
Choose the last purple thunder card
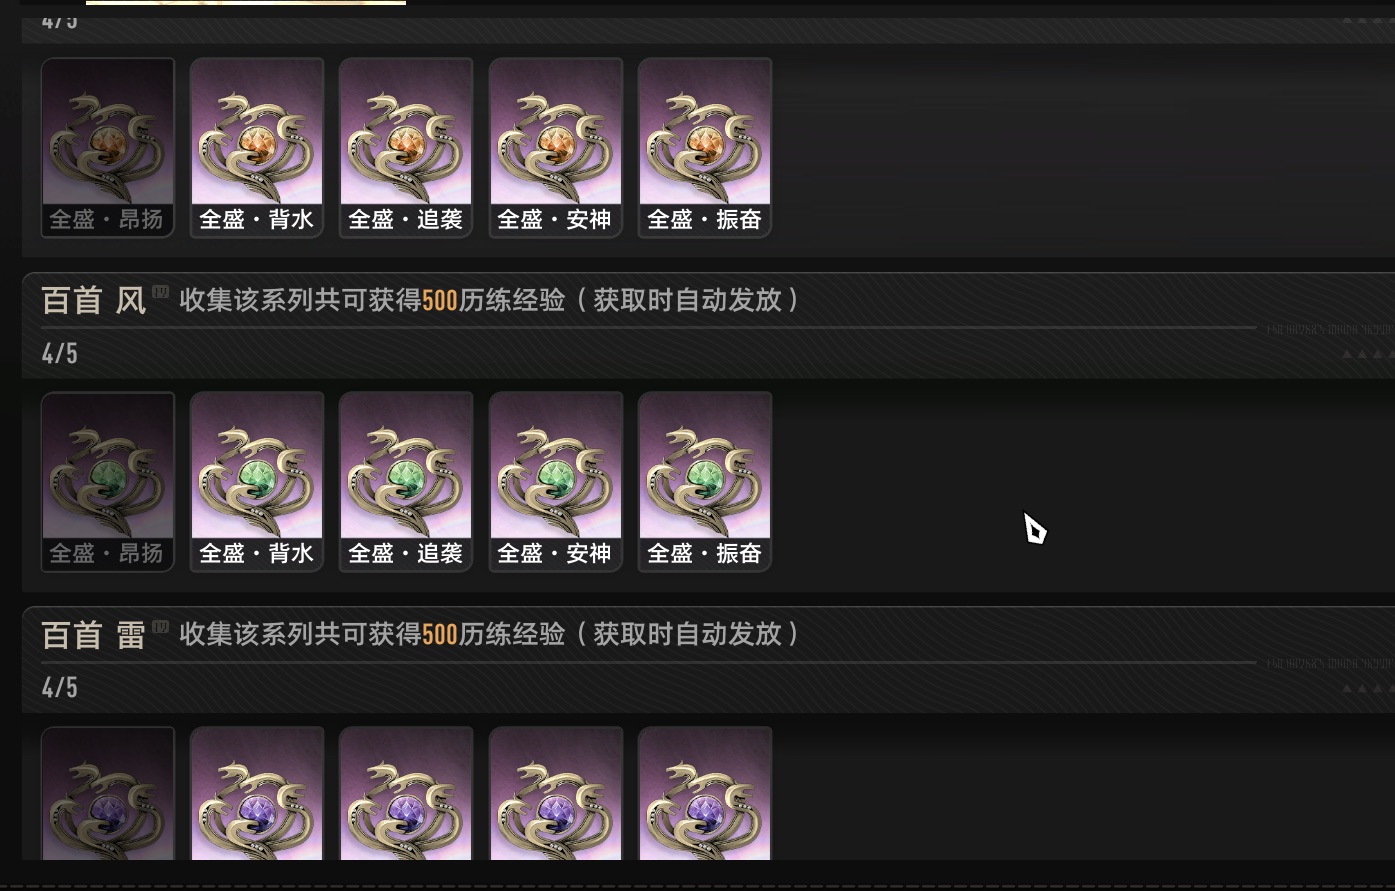[705, 794]
